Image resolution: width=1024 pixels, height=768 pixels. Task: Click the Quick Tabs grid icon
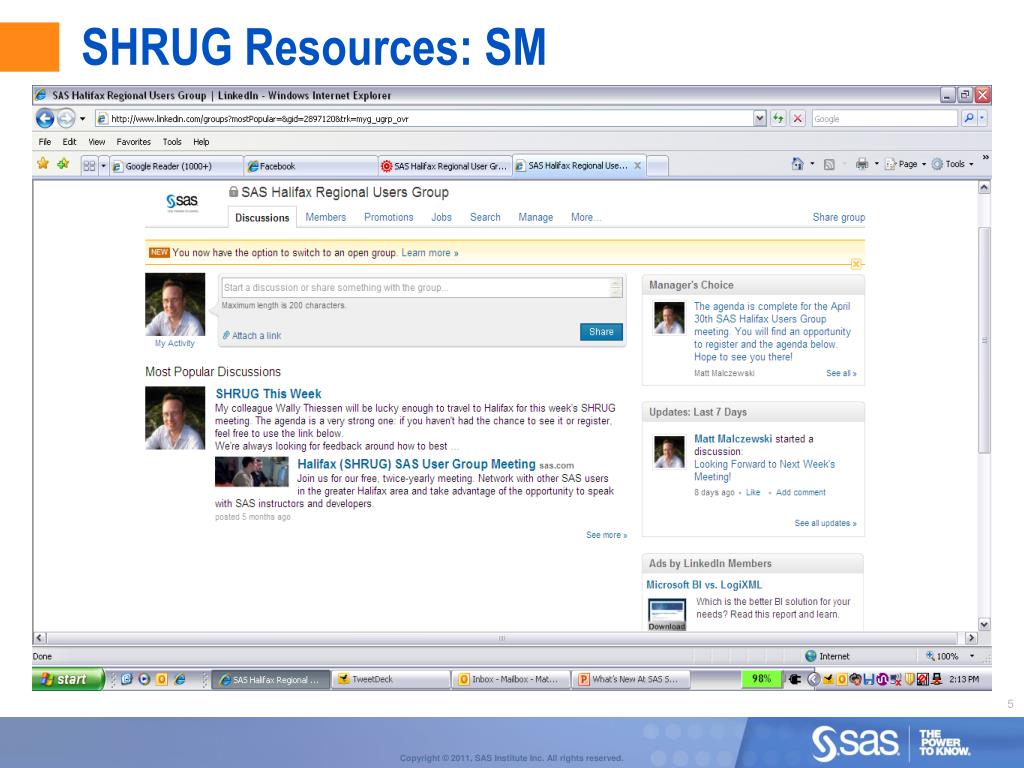point(89,166)
